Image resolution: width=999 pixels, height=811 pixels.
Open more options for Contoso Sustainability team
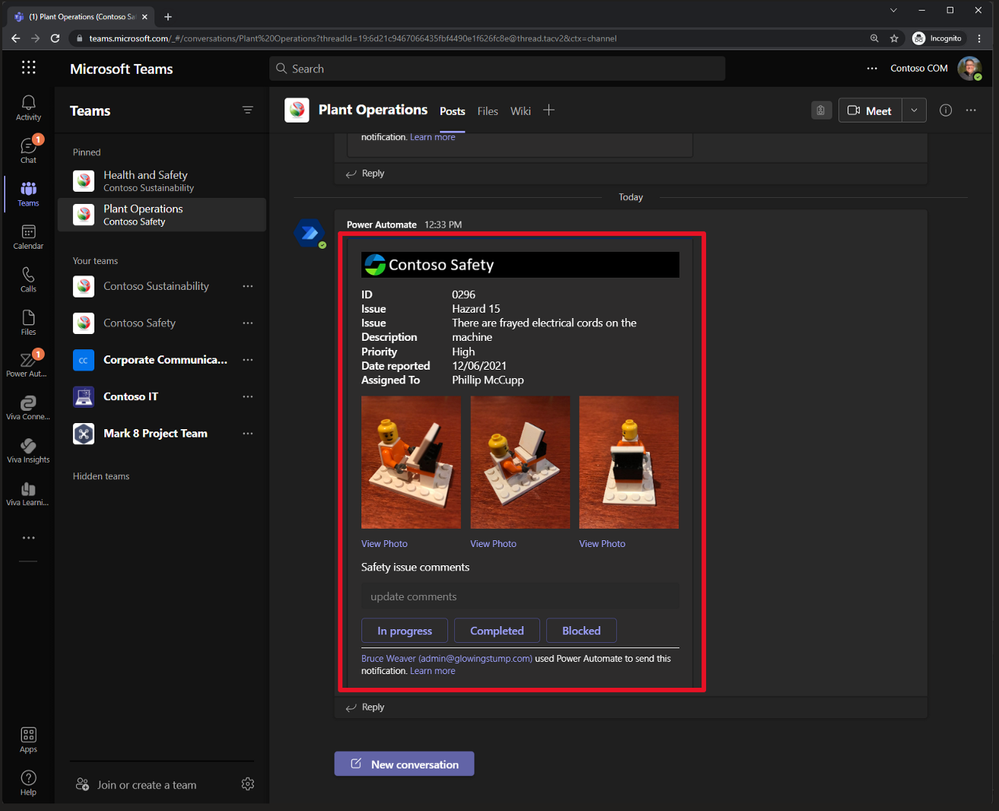click(248, 286)
